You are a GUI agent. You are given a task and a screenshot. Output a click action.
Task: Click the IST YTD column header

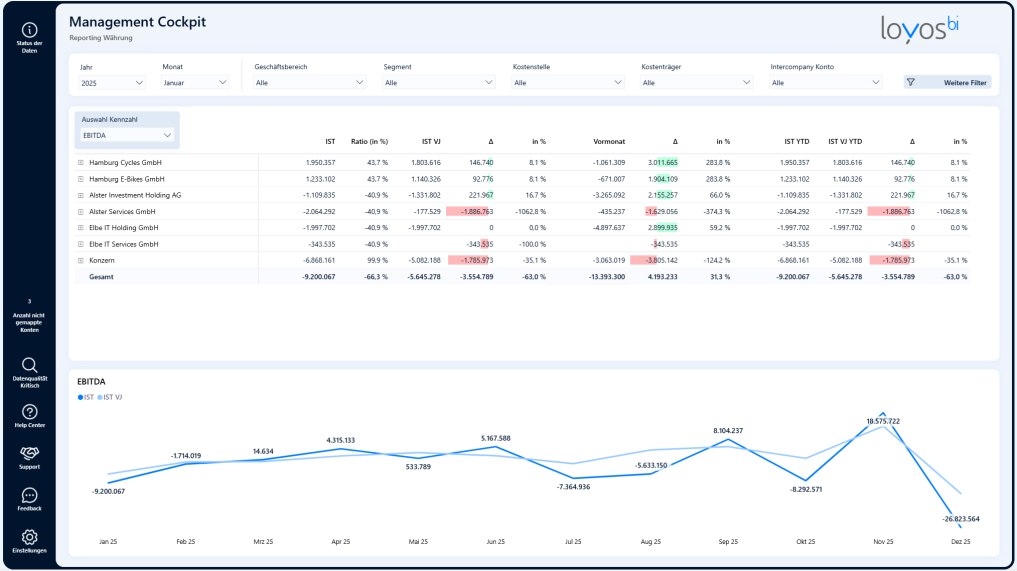(x=796, y=141)
